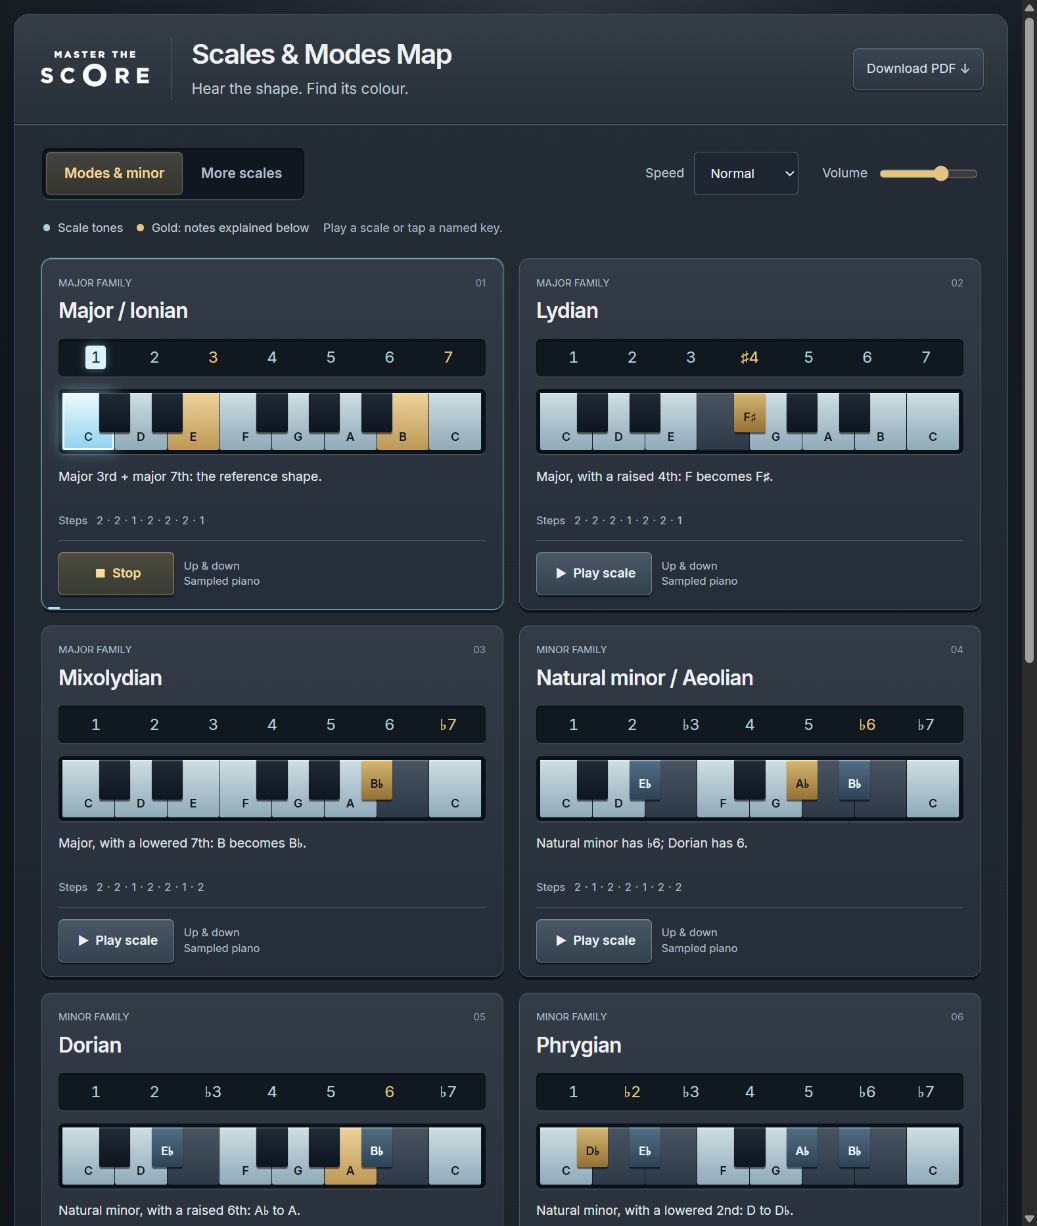Viewport: 1037px width, 1226px height.
Task: Tap the gold D♭ key on Phrygian keyboard
Action: (x=592, y=1146)
